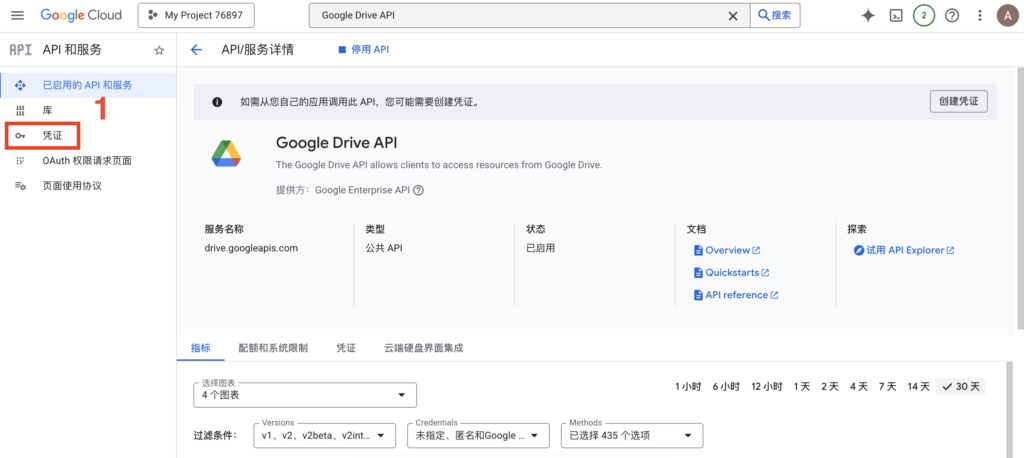Clear the search box with X icon
Image resolution: width=1024 pixels, height=458 pixels.
click(733, 16)
